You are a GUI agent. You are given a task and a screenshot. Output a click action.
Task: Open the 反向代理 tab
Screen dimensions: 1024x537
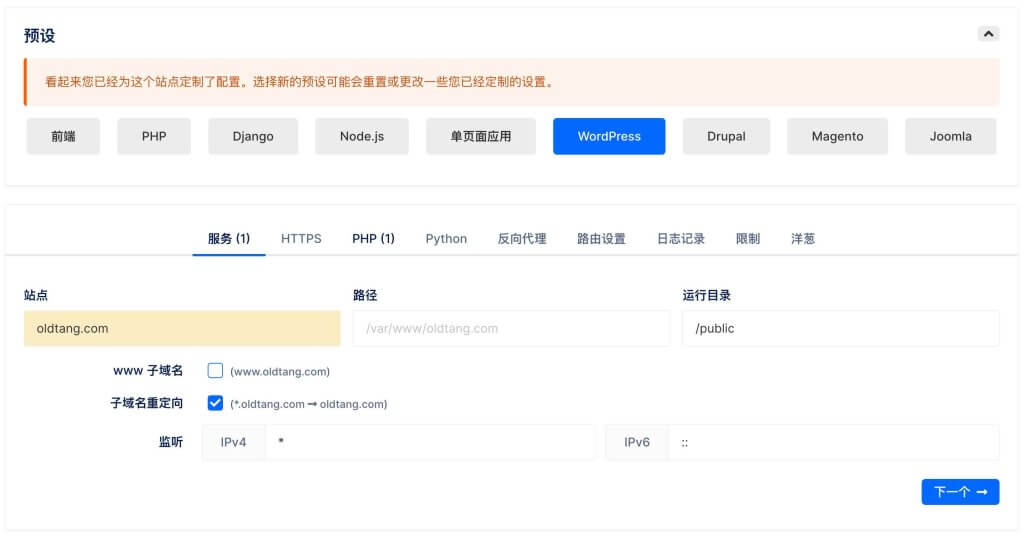[x=522, y=239]
